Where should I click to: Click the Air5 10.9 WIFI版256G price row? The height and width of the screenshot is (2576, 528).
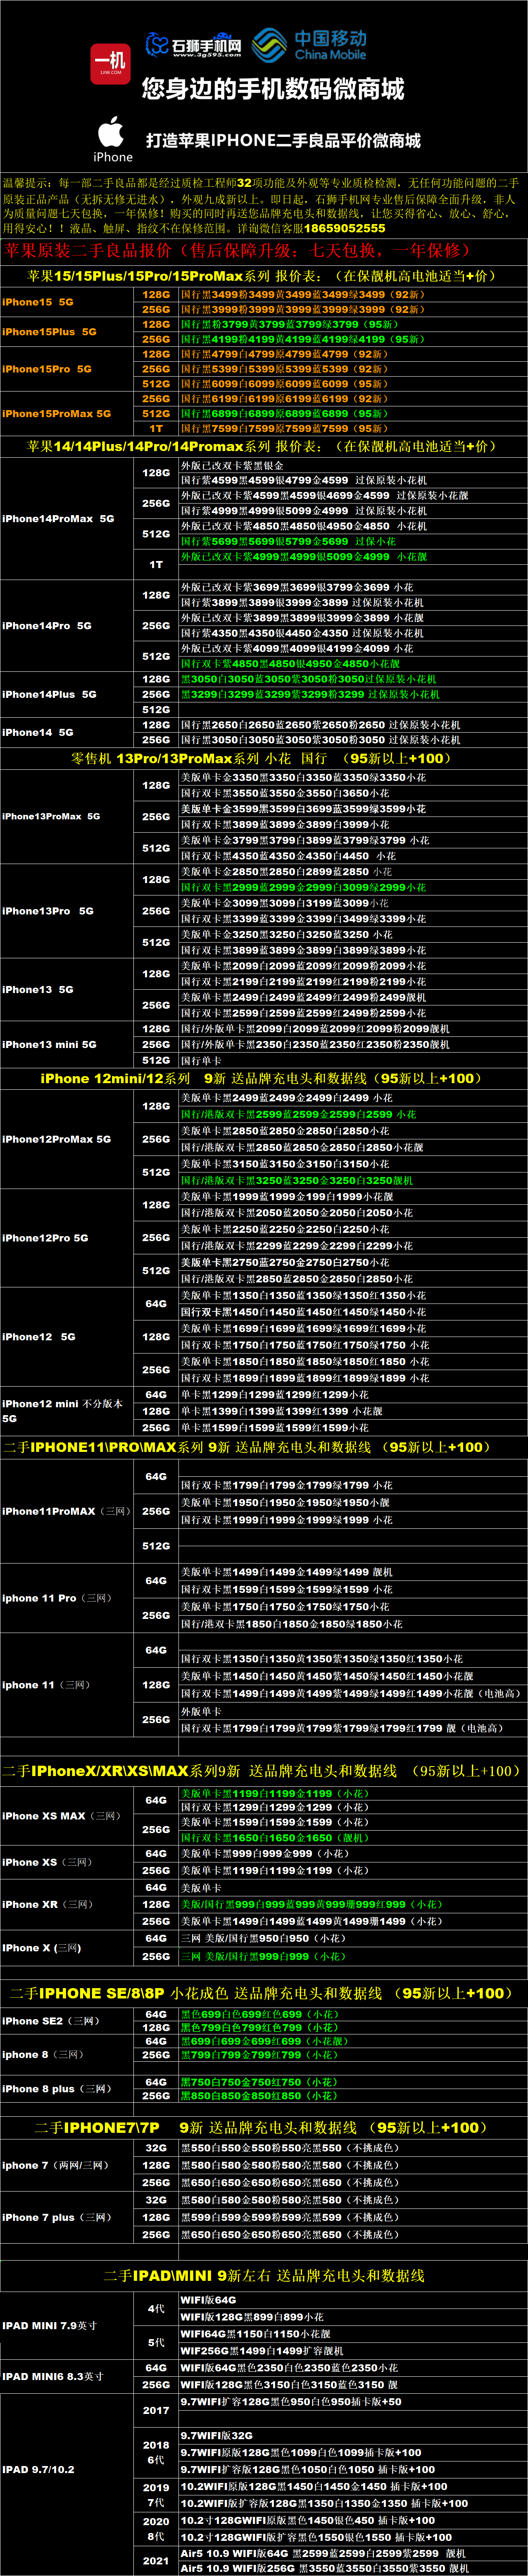[353, 2568]
